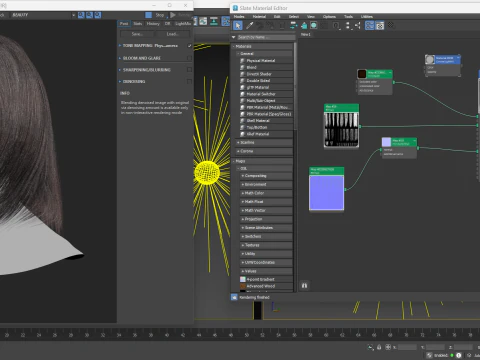The width and height of the screenshot is (480, 360).
Task: Click the lock selection icon in status bar
Action: [x=379, y=347]
